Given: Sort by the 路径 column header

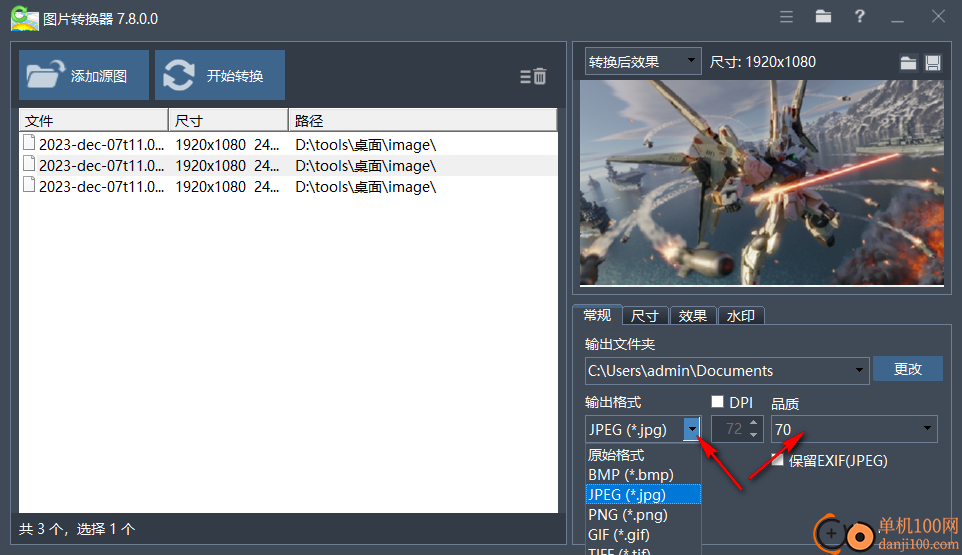Looking at the screenshot, I should click(423, 120).
